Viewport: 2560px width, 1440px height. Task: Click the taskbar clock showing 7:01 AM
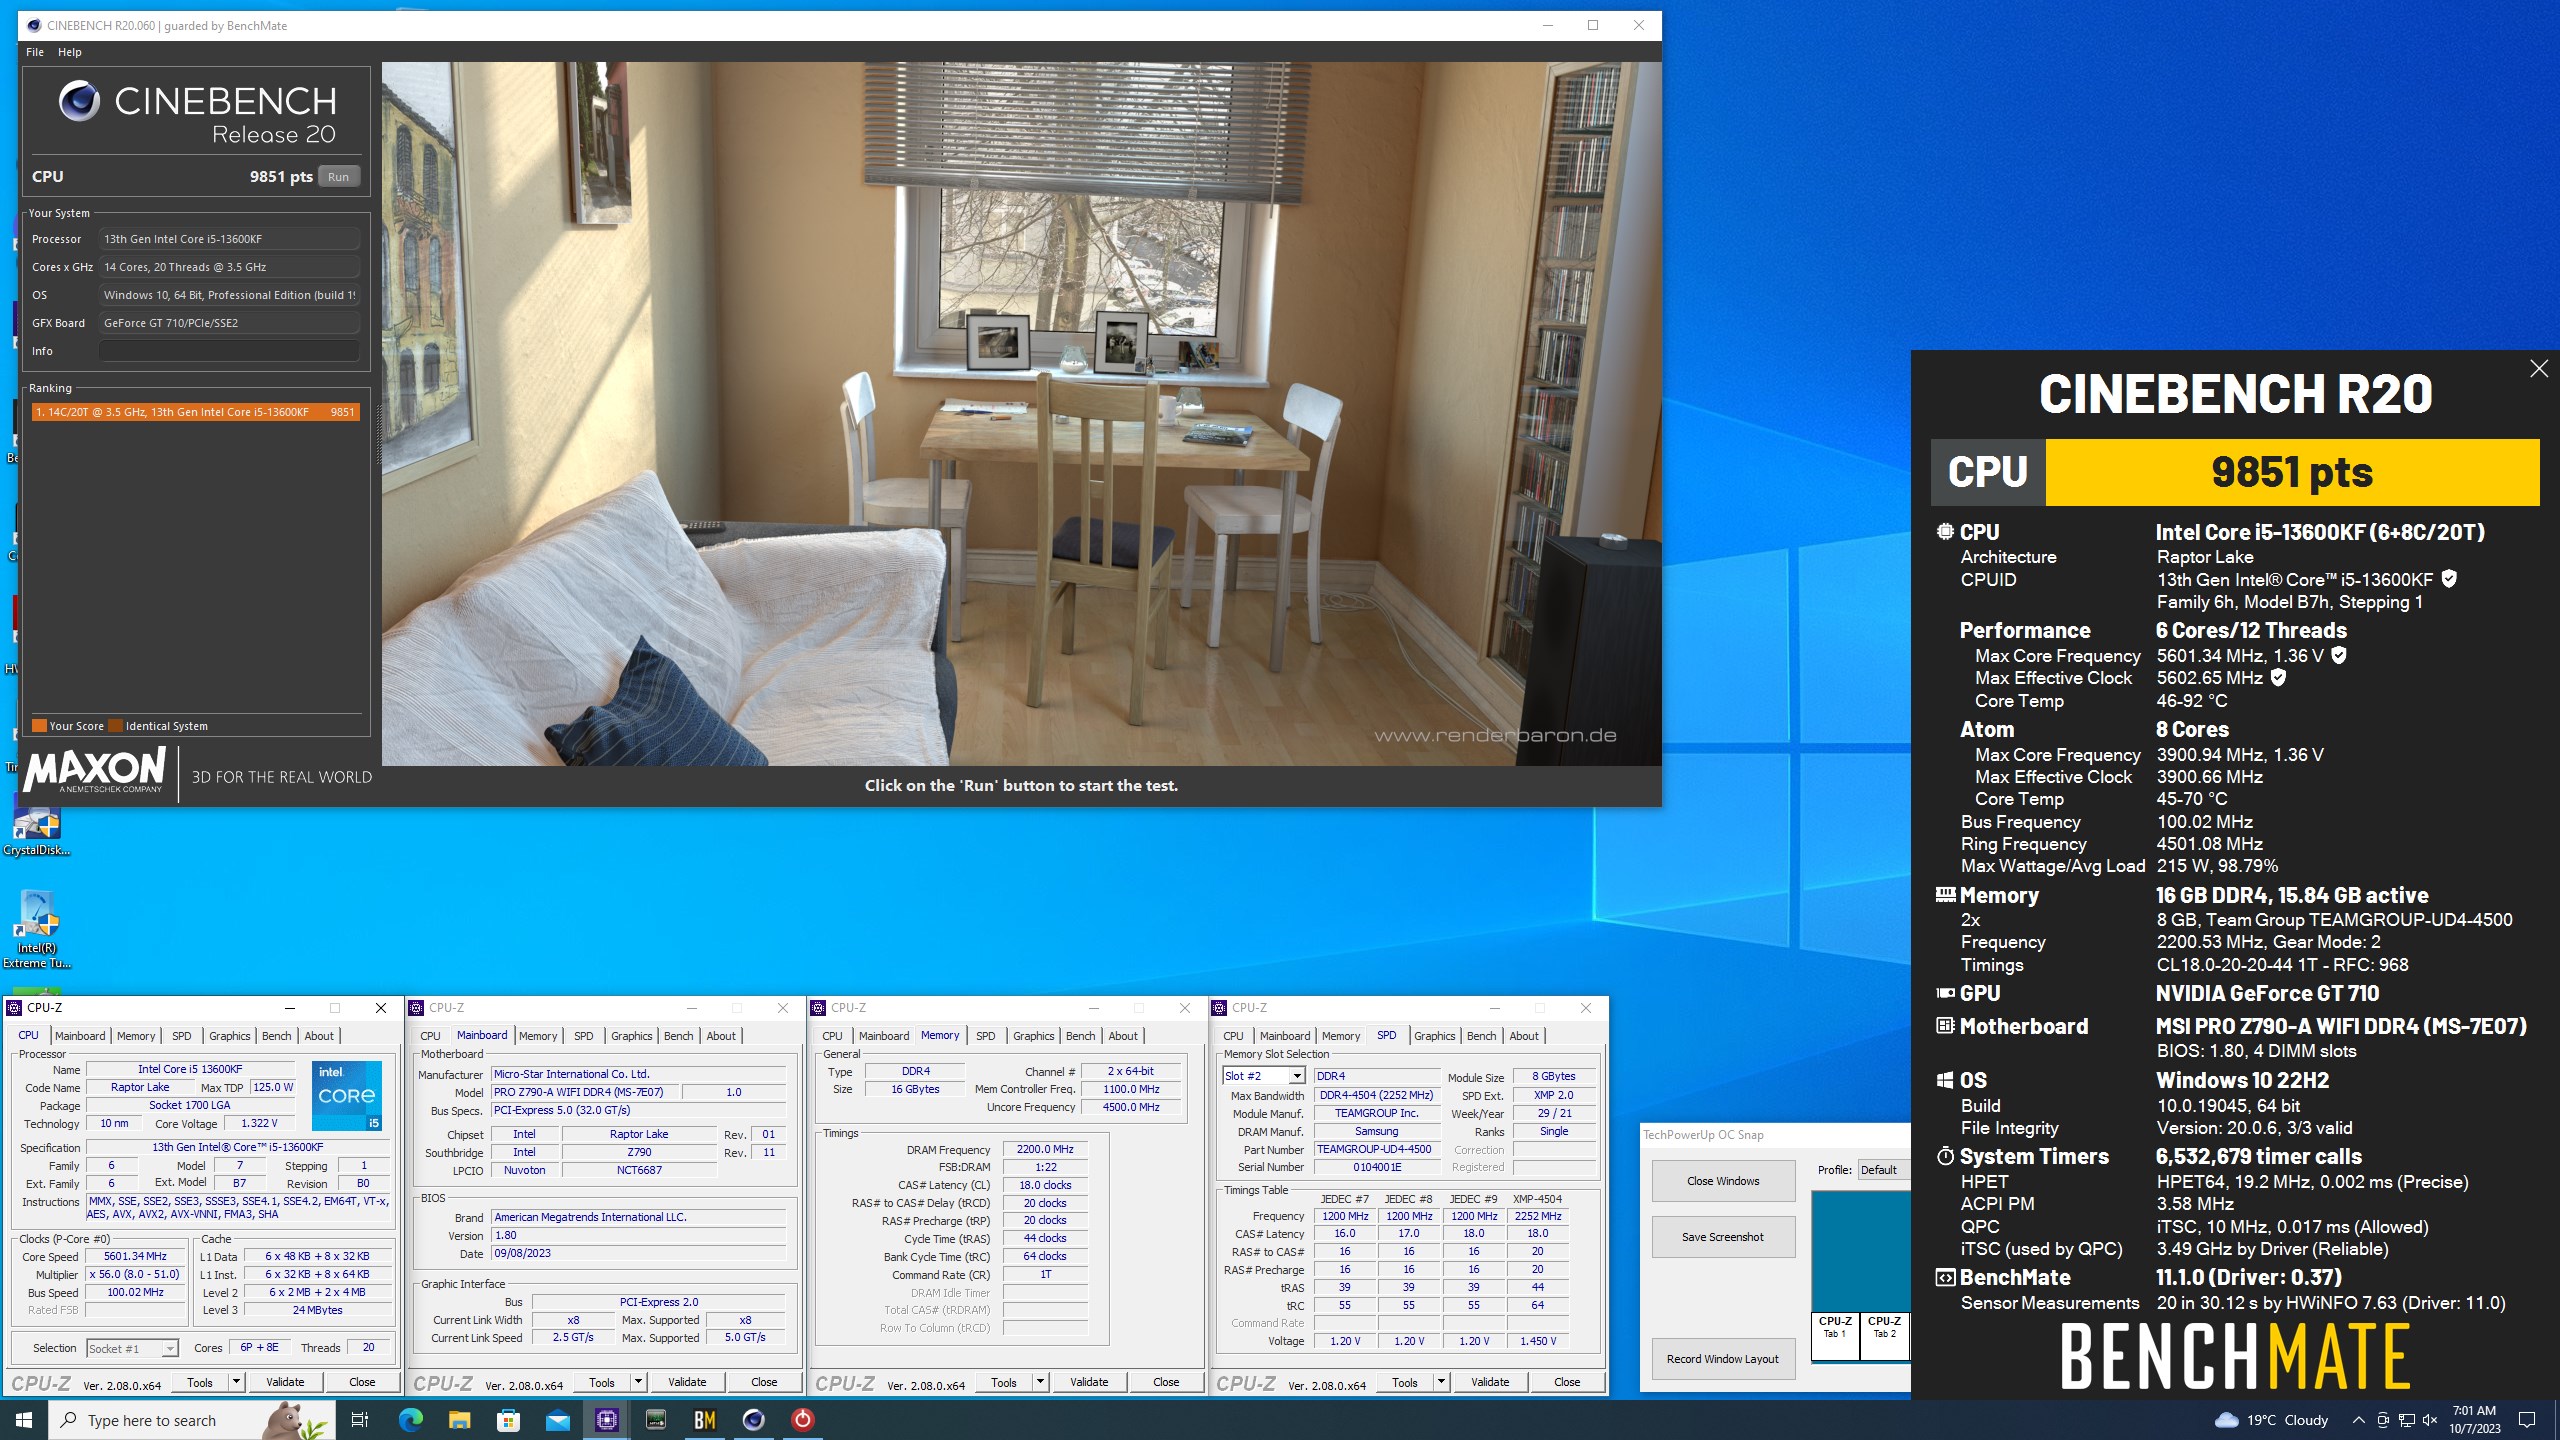[2475, 1420]
